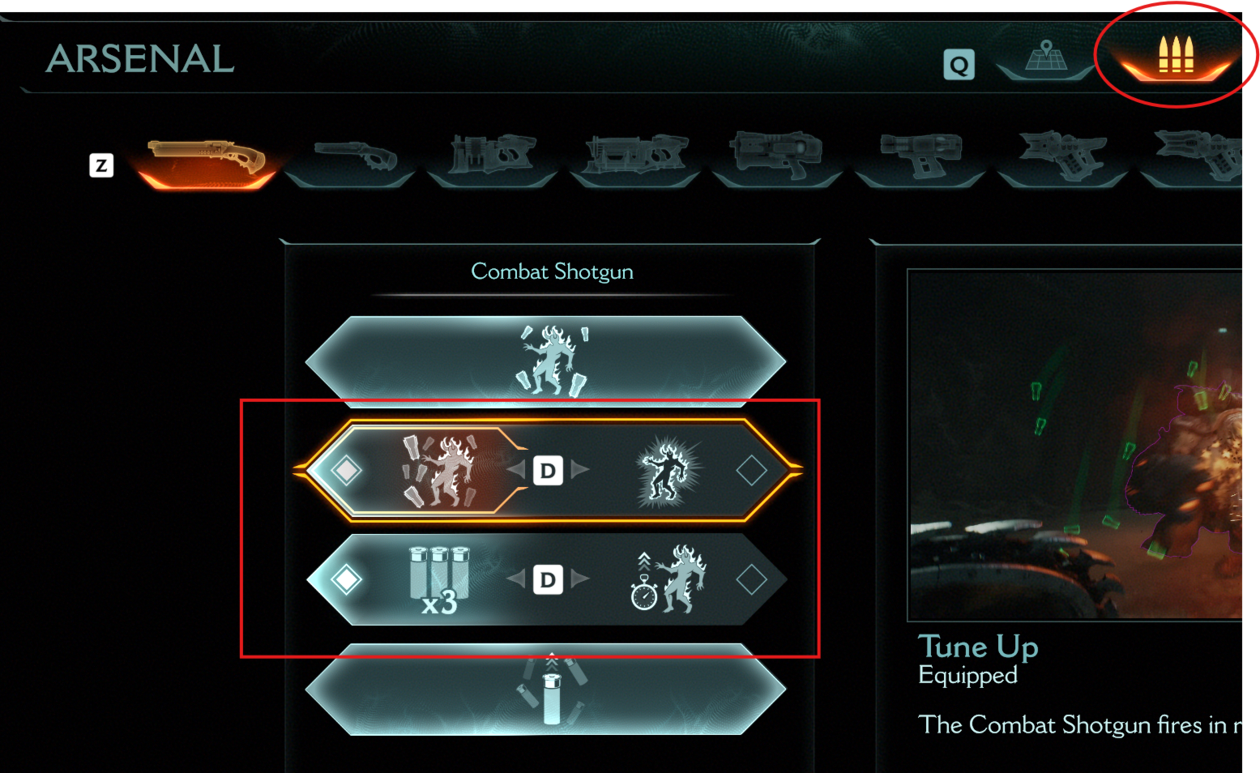
Task: Choose the third weapon in the weapon row
Action: 491,160
